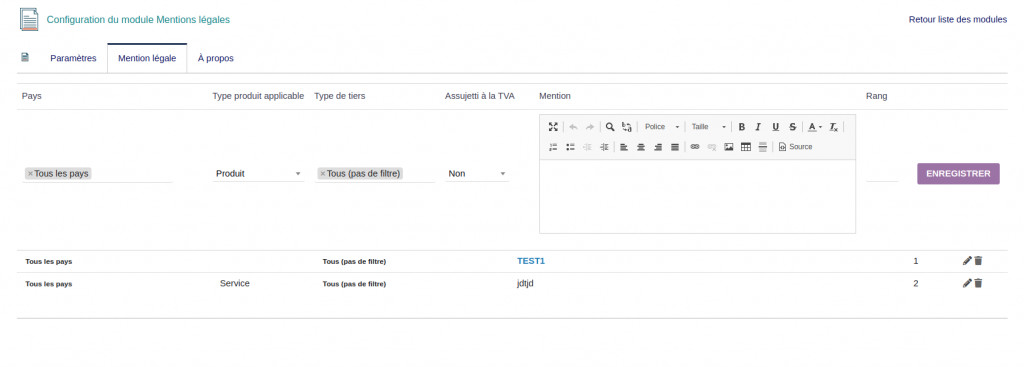Delete the TEST1 row
Image resolution: width=1024 pixels, height=367 pixels.
pyautogui.click(x=978, y=261)
